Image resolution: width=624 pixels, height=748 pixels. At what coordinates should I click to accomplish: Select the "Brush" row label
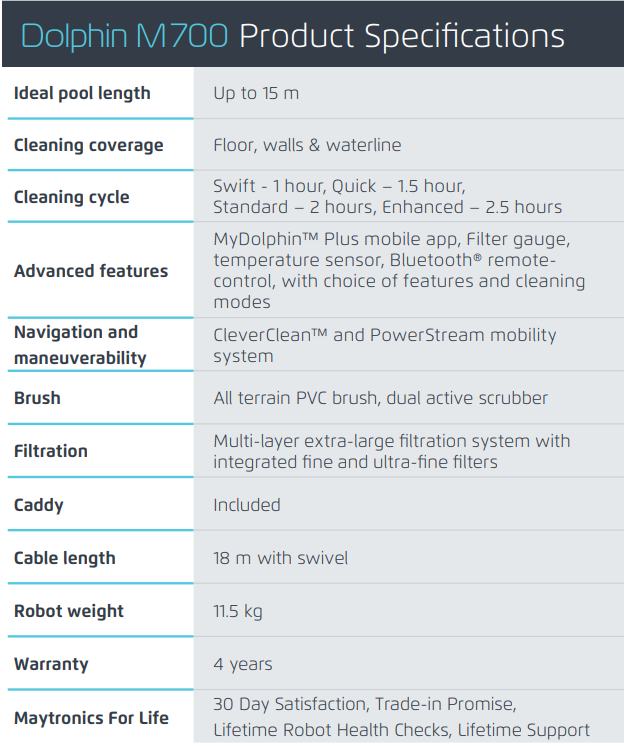point(37,398)
